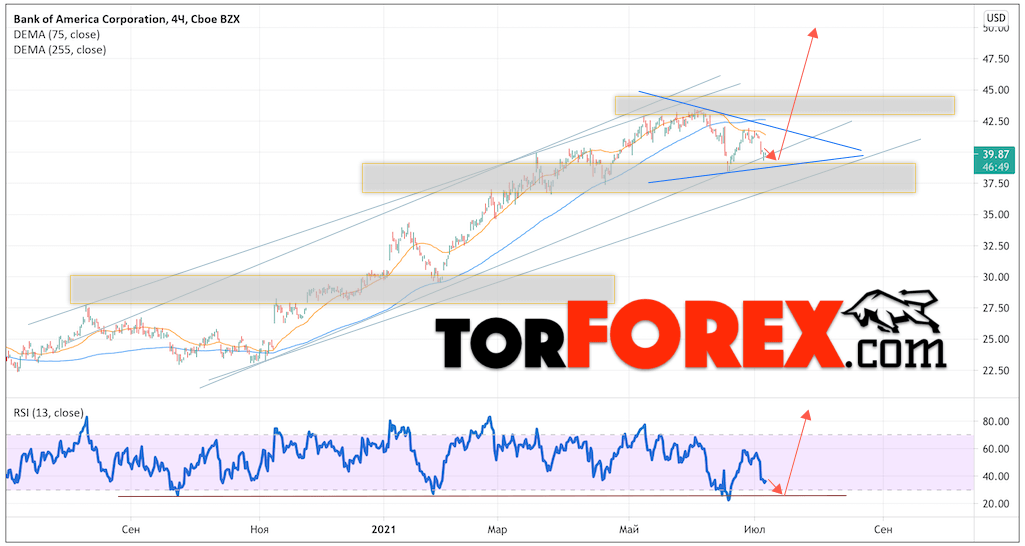This screenshot has width=1025, height=546.
Task: Open the USD currency selector
Action: click(x=996, y=17)
